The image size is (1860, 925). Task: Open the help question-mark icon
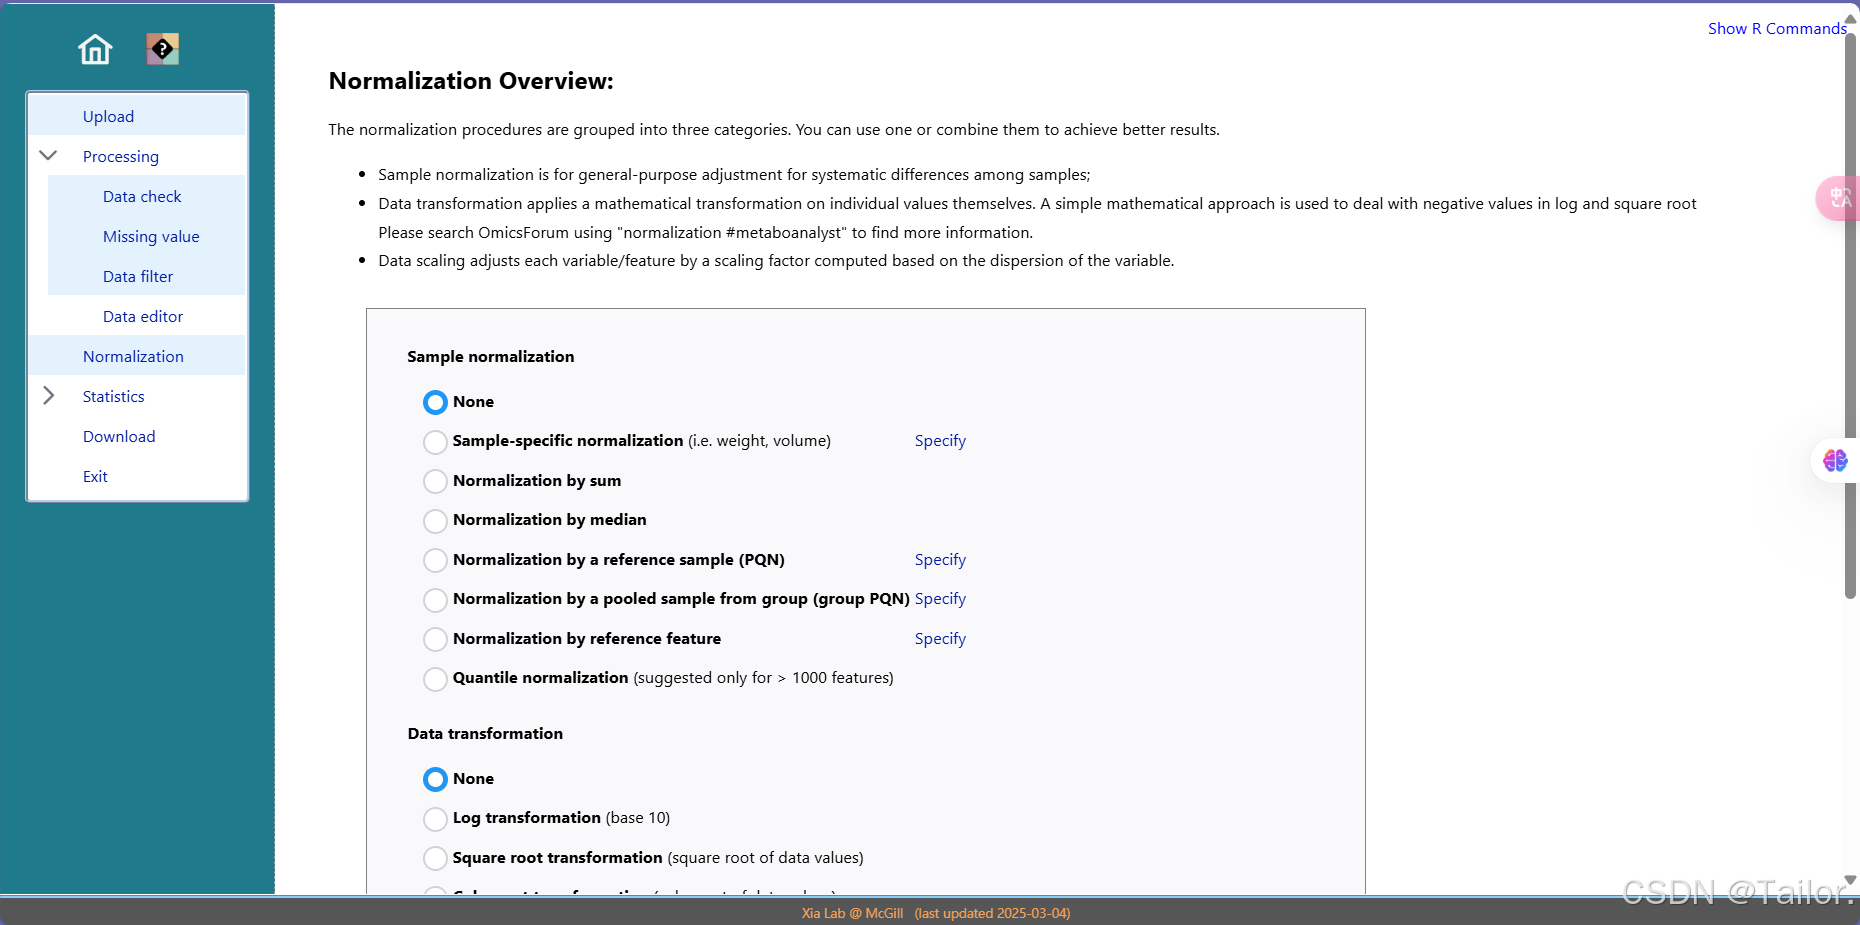163,49
